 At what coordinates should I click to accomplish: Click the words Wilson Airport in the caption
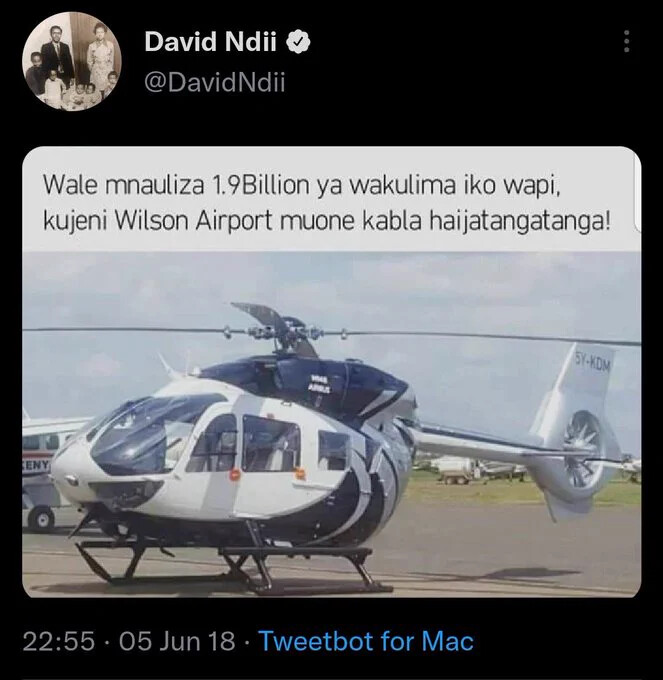pyautogui.click(x=193, y=221)
